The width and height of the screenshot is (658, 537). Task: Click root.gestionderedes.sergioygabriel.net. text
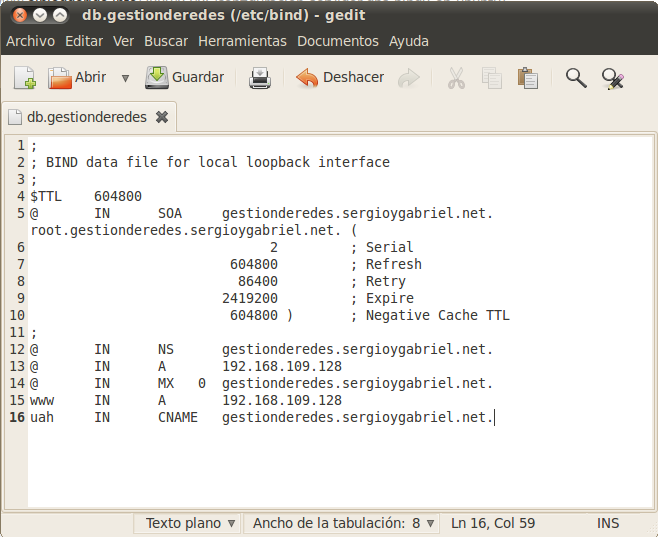(186, 230)
